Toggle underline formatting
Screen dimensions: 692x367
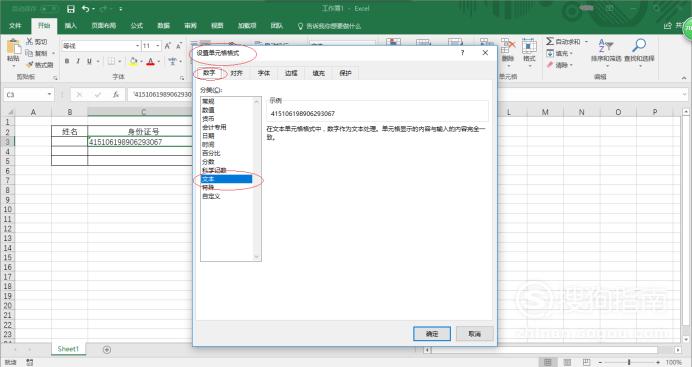[89, 61]
